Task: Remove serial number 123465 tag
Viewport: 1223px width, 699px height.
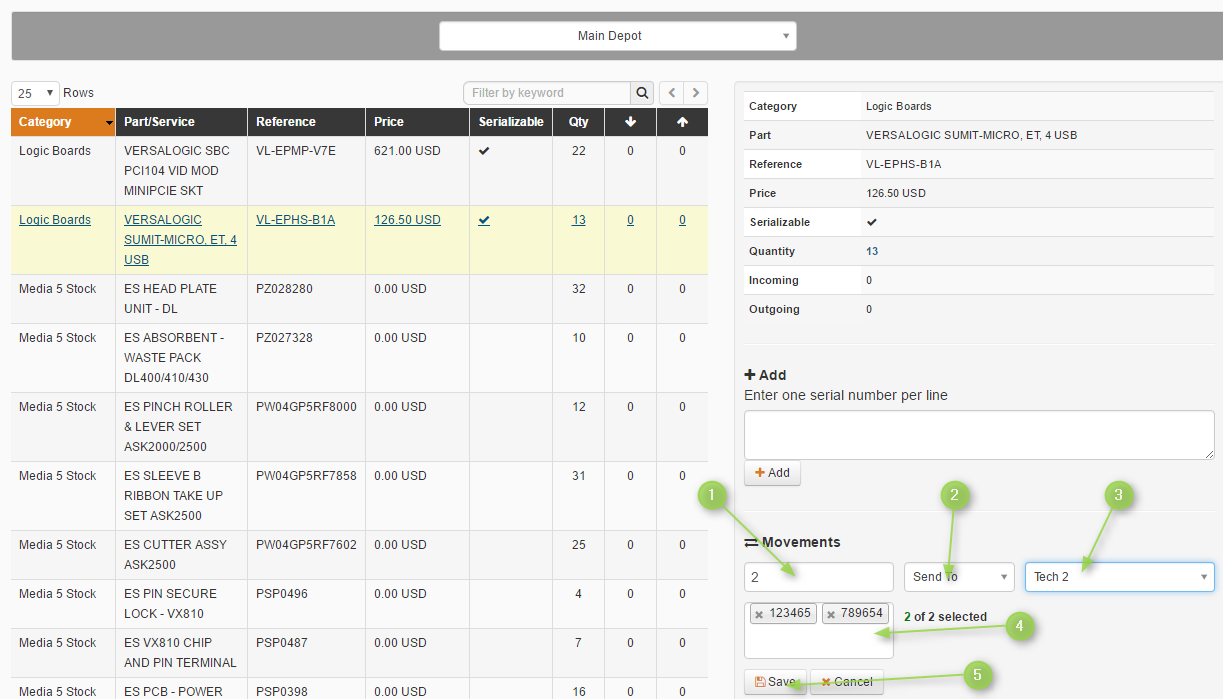Action: coord(759,614)
